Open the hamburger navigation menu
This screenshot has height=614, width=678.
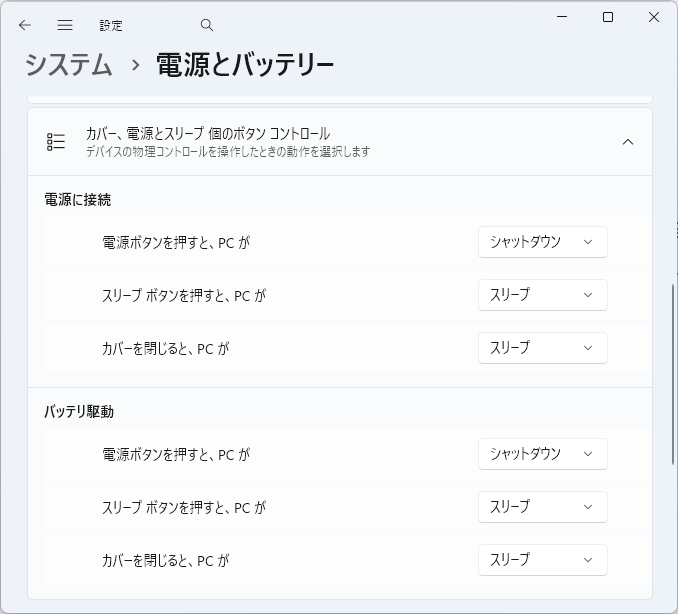pyautogui.click(x=65, y=25)
